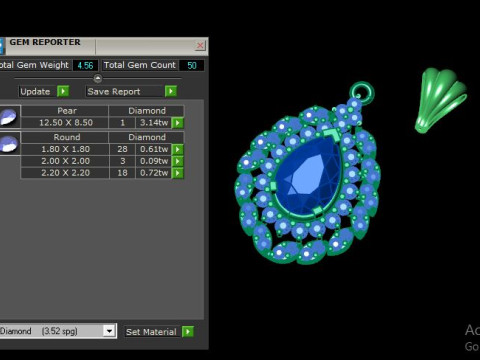
Task: Select the pear center stone in the pendant
Action: 308,176
